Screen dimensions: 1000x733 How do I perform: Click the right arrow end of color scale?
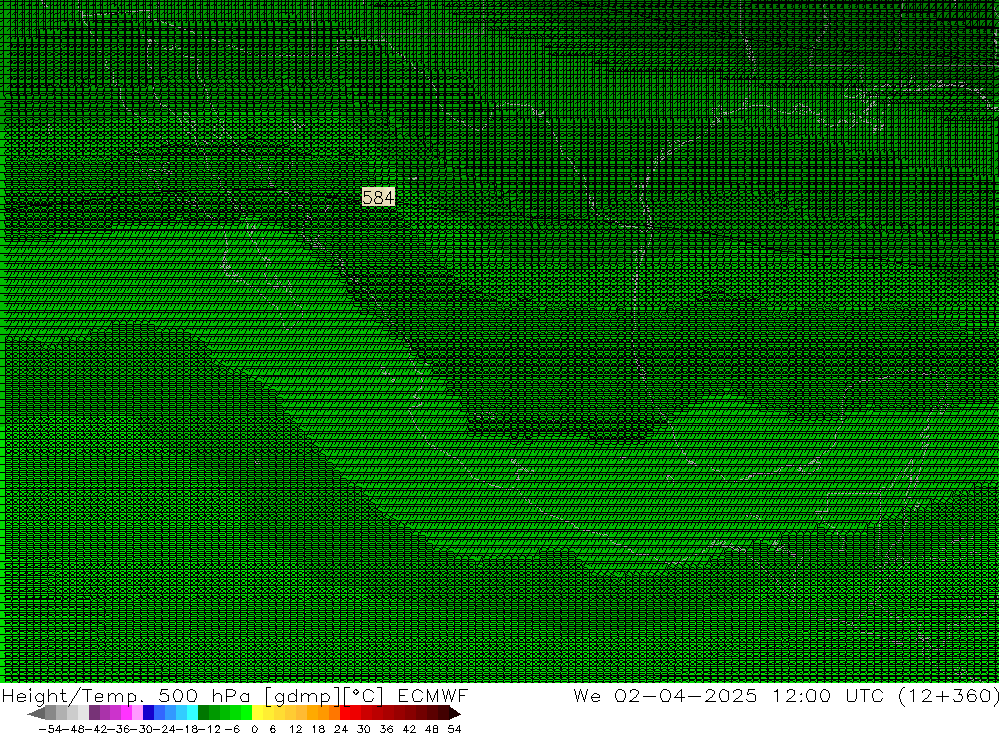pyautogui.click(x=454, y=713)
